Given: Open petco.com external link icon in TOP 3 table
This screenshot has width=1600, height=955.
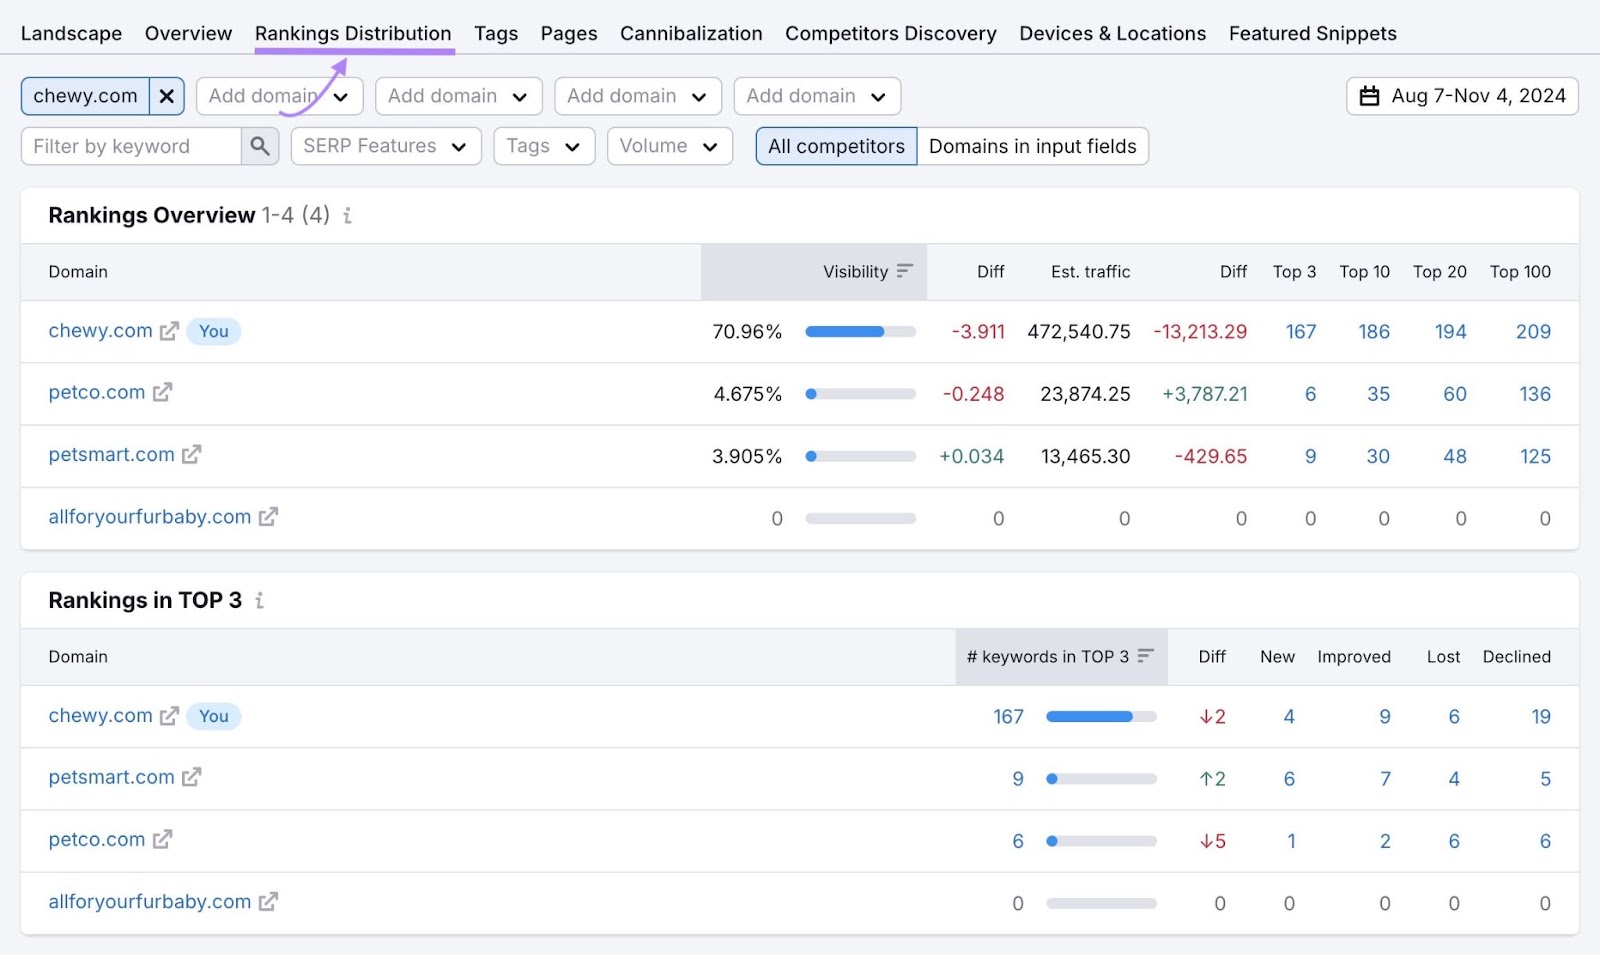Looking at the screenshot, I should [x=162, y=840].
